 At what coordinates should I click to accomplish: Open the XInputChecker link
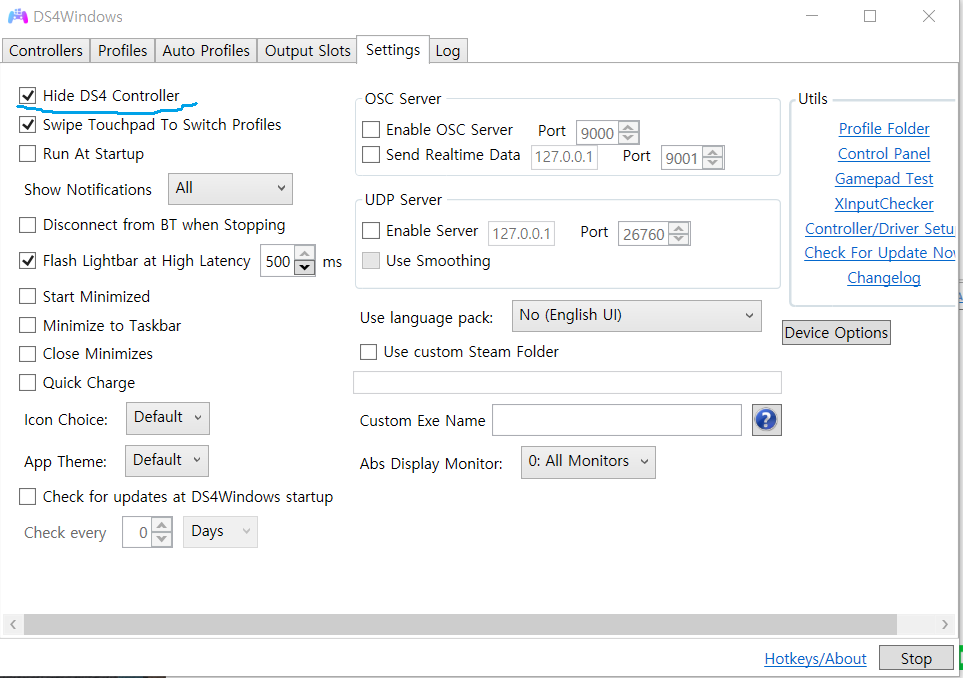tap(884, 203)
